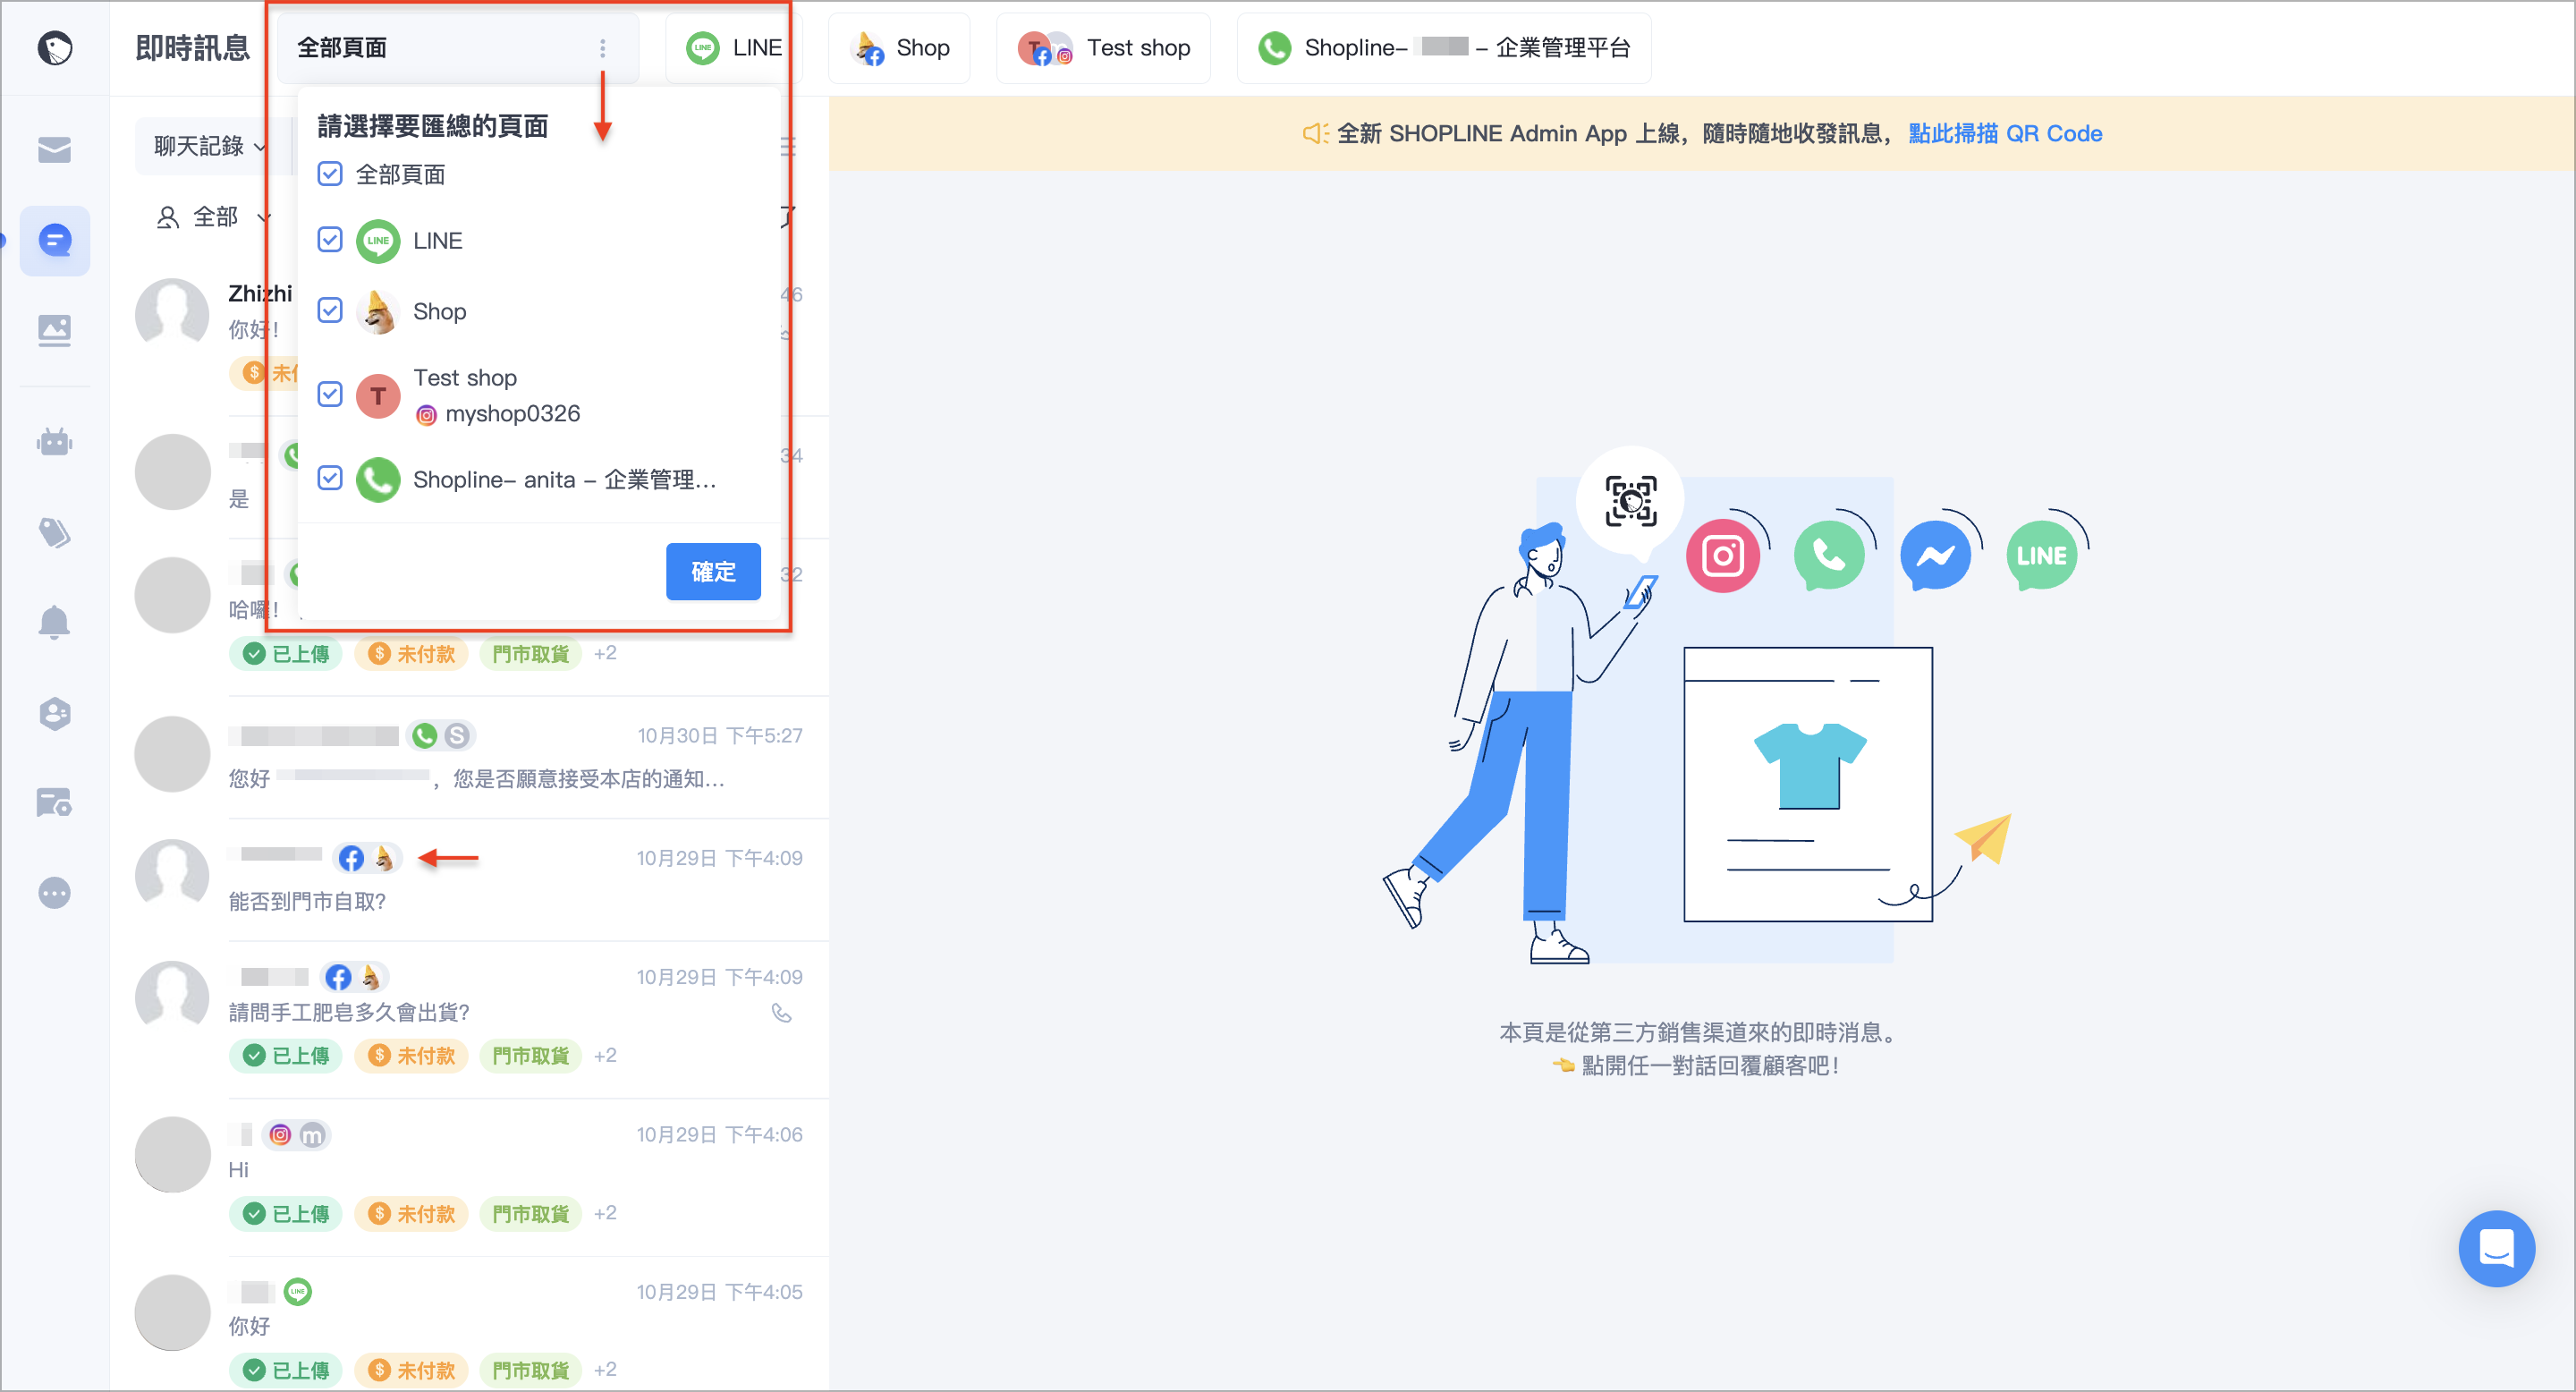This screenshot has width=2576, height=1392.
Task: Open the 點此掃描 QR Code link
Action: click(x=2005, y=133)
